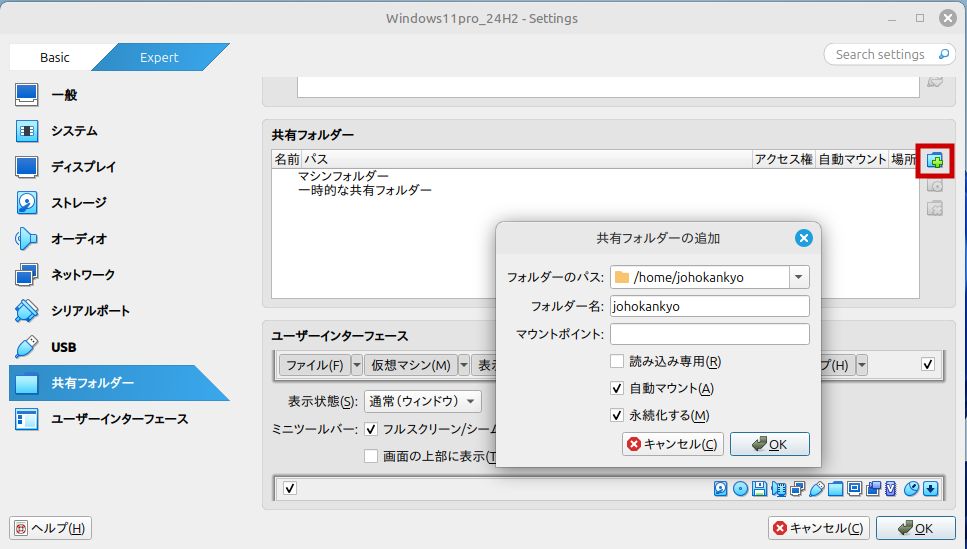Switch to the Basic tab

[55, 57]
